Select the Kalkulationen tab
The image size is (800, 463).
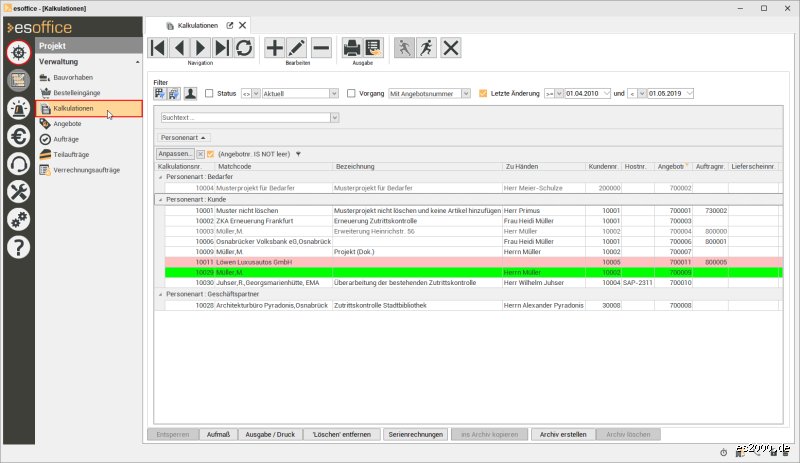197,26
